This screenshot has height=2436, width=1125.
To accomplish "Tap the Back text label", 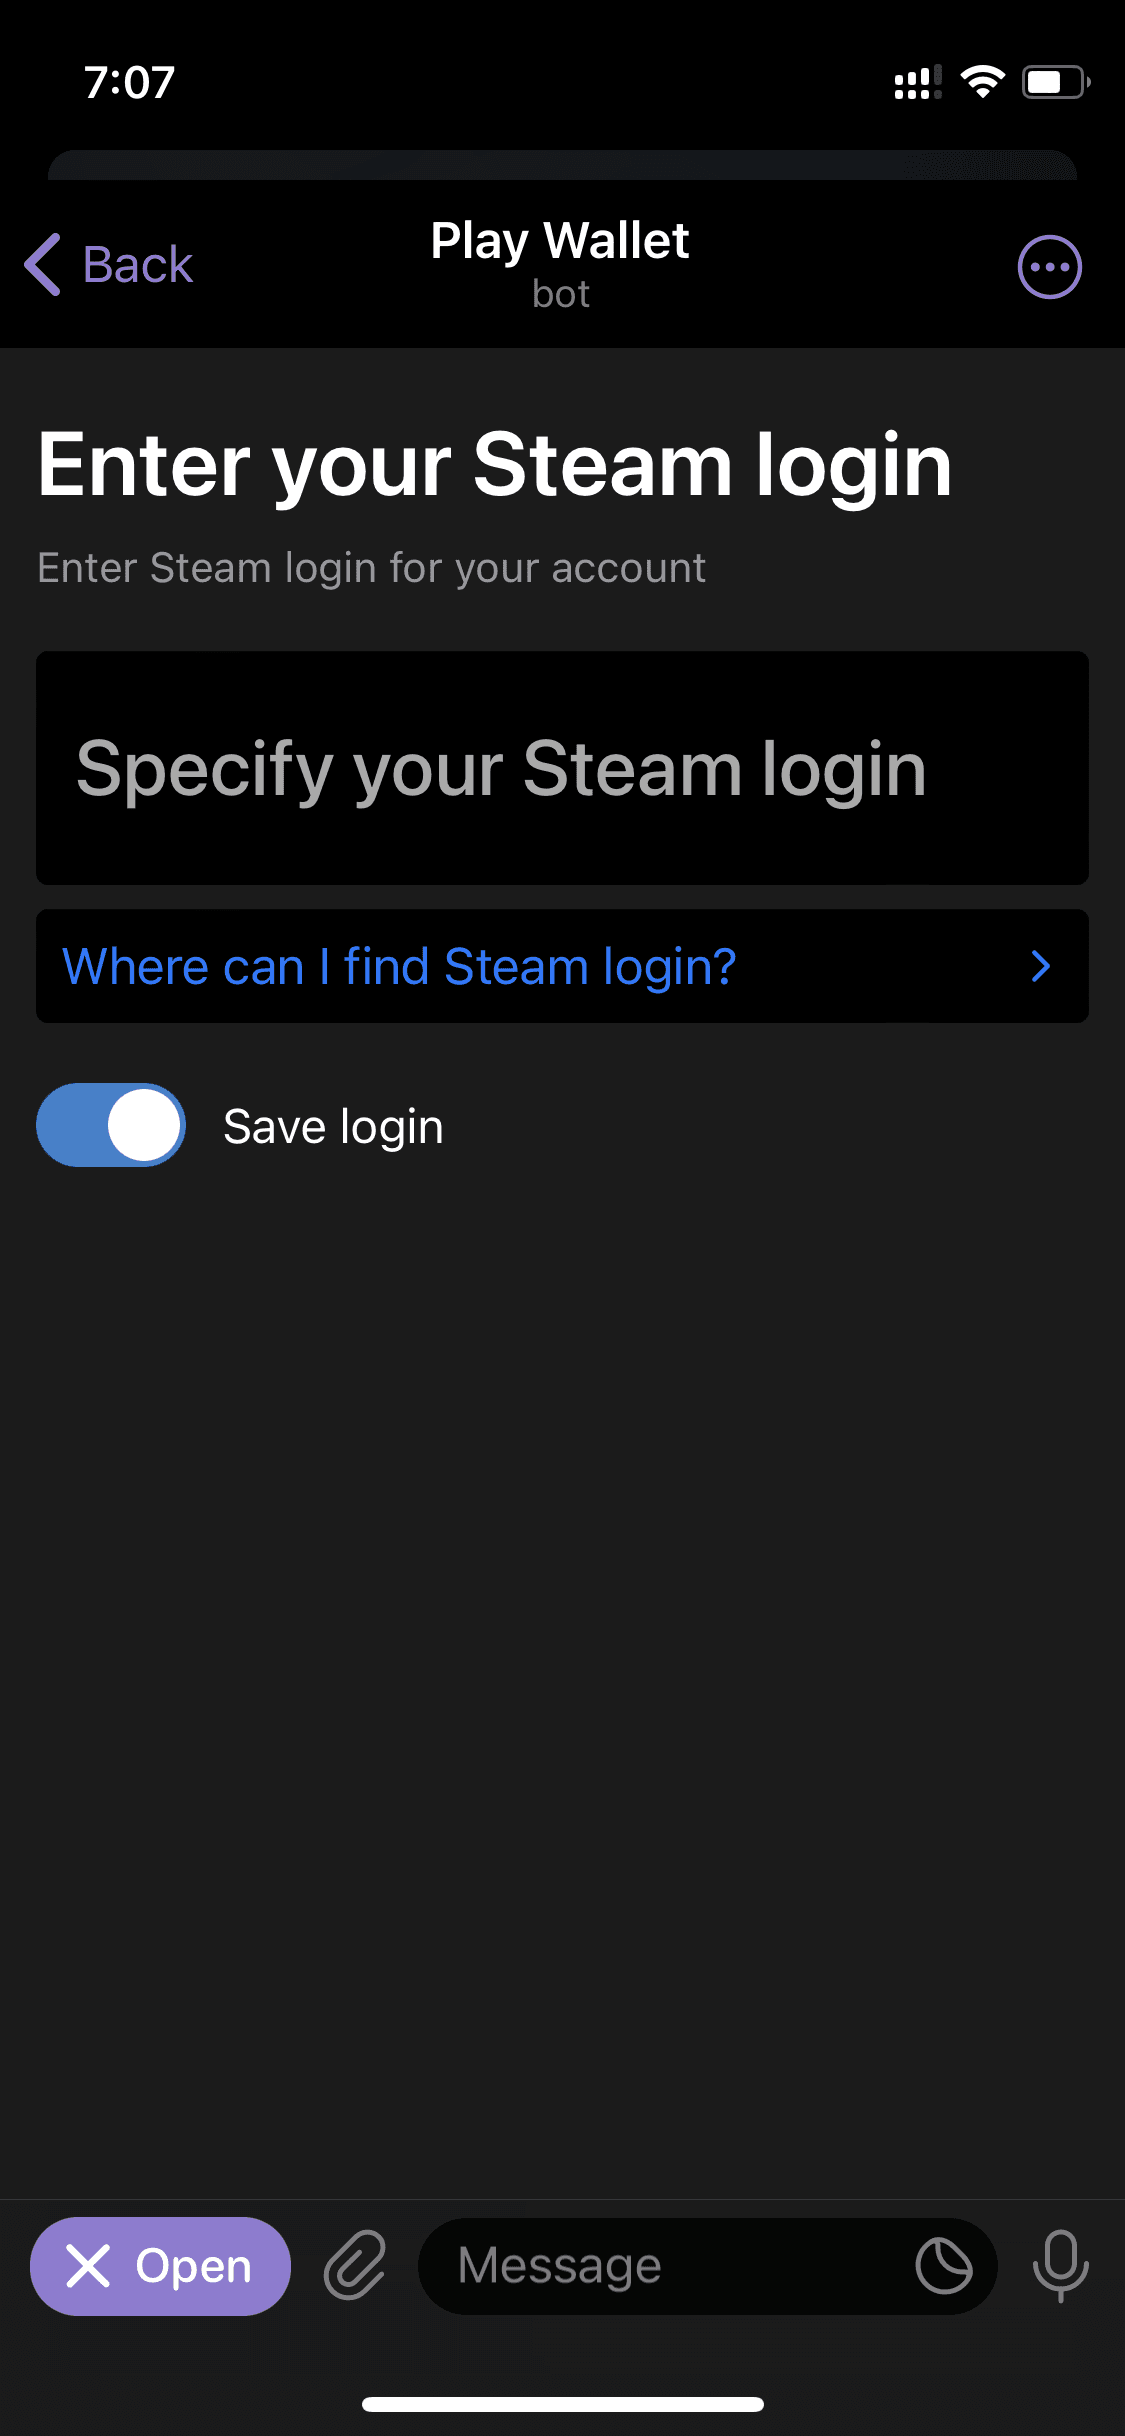I will coord(137,265).
